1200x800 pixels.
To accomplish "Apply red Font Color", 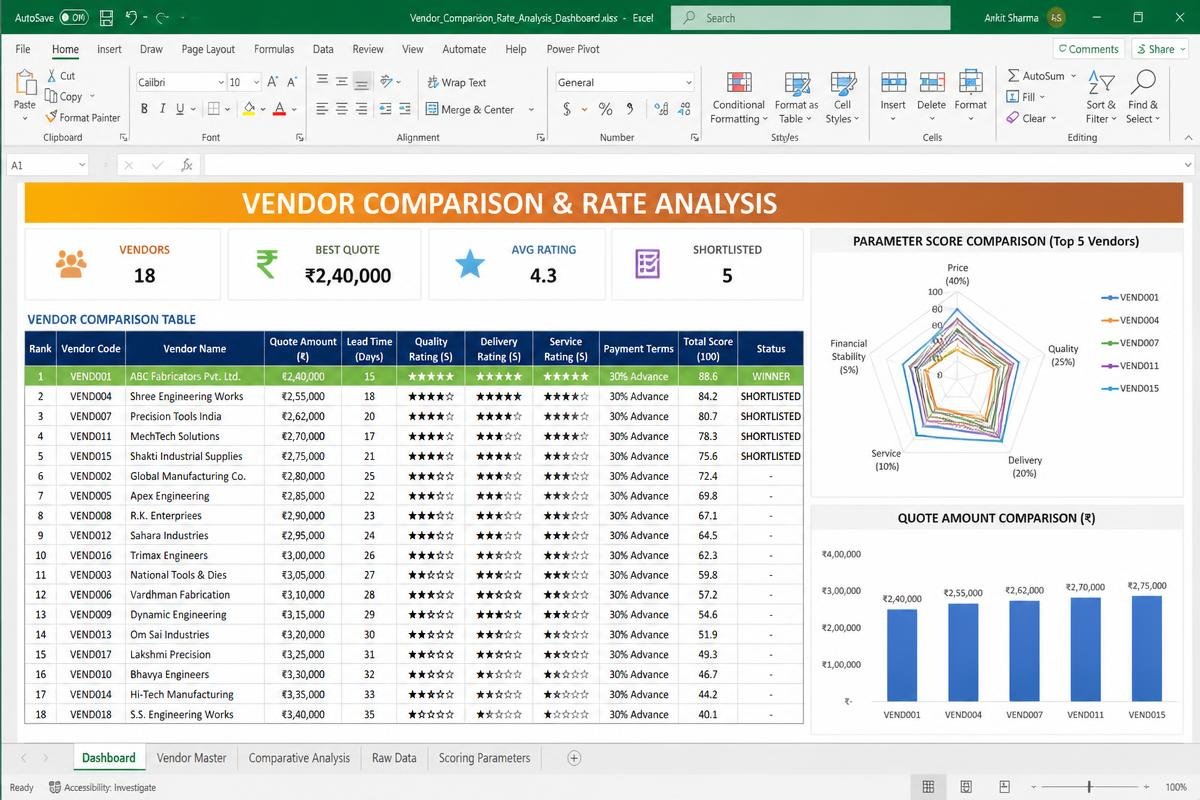I will point(280,109).
